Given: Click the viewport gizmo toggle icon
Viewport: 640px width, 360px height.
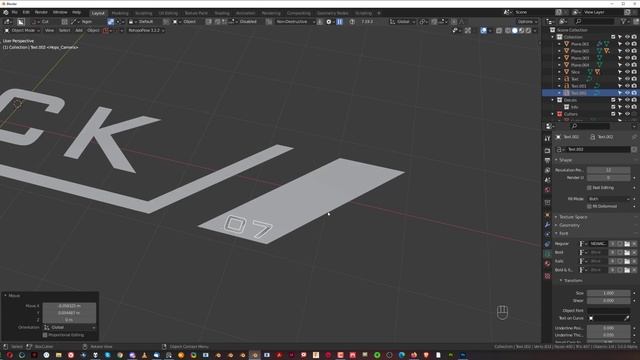Looking at the screenshot, I should (x=468, y=31).
